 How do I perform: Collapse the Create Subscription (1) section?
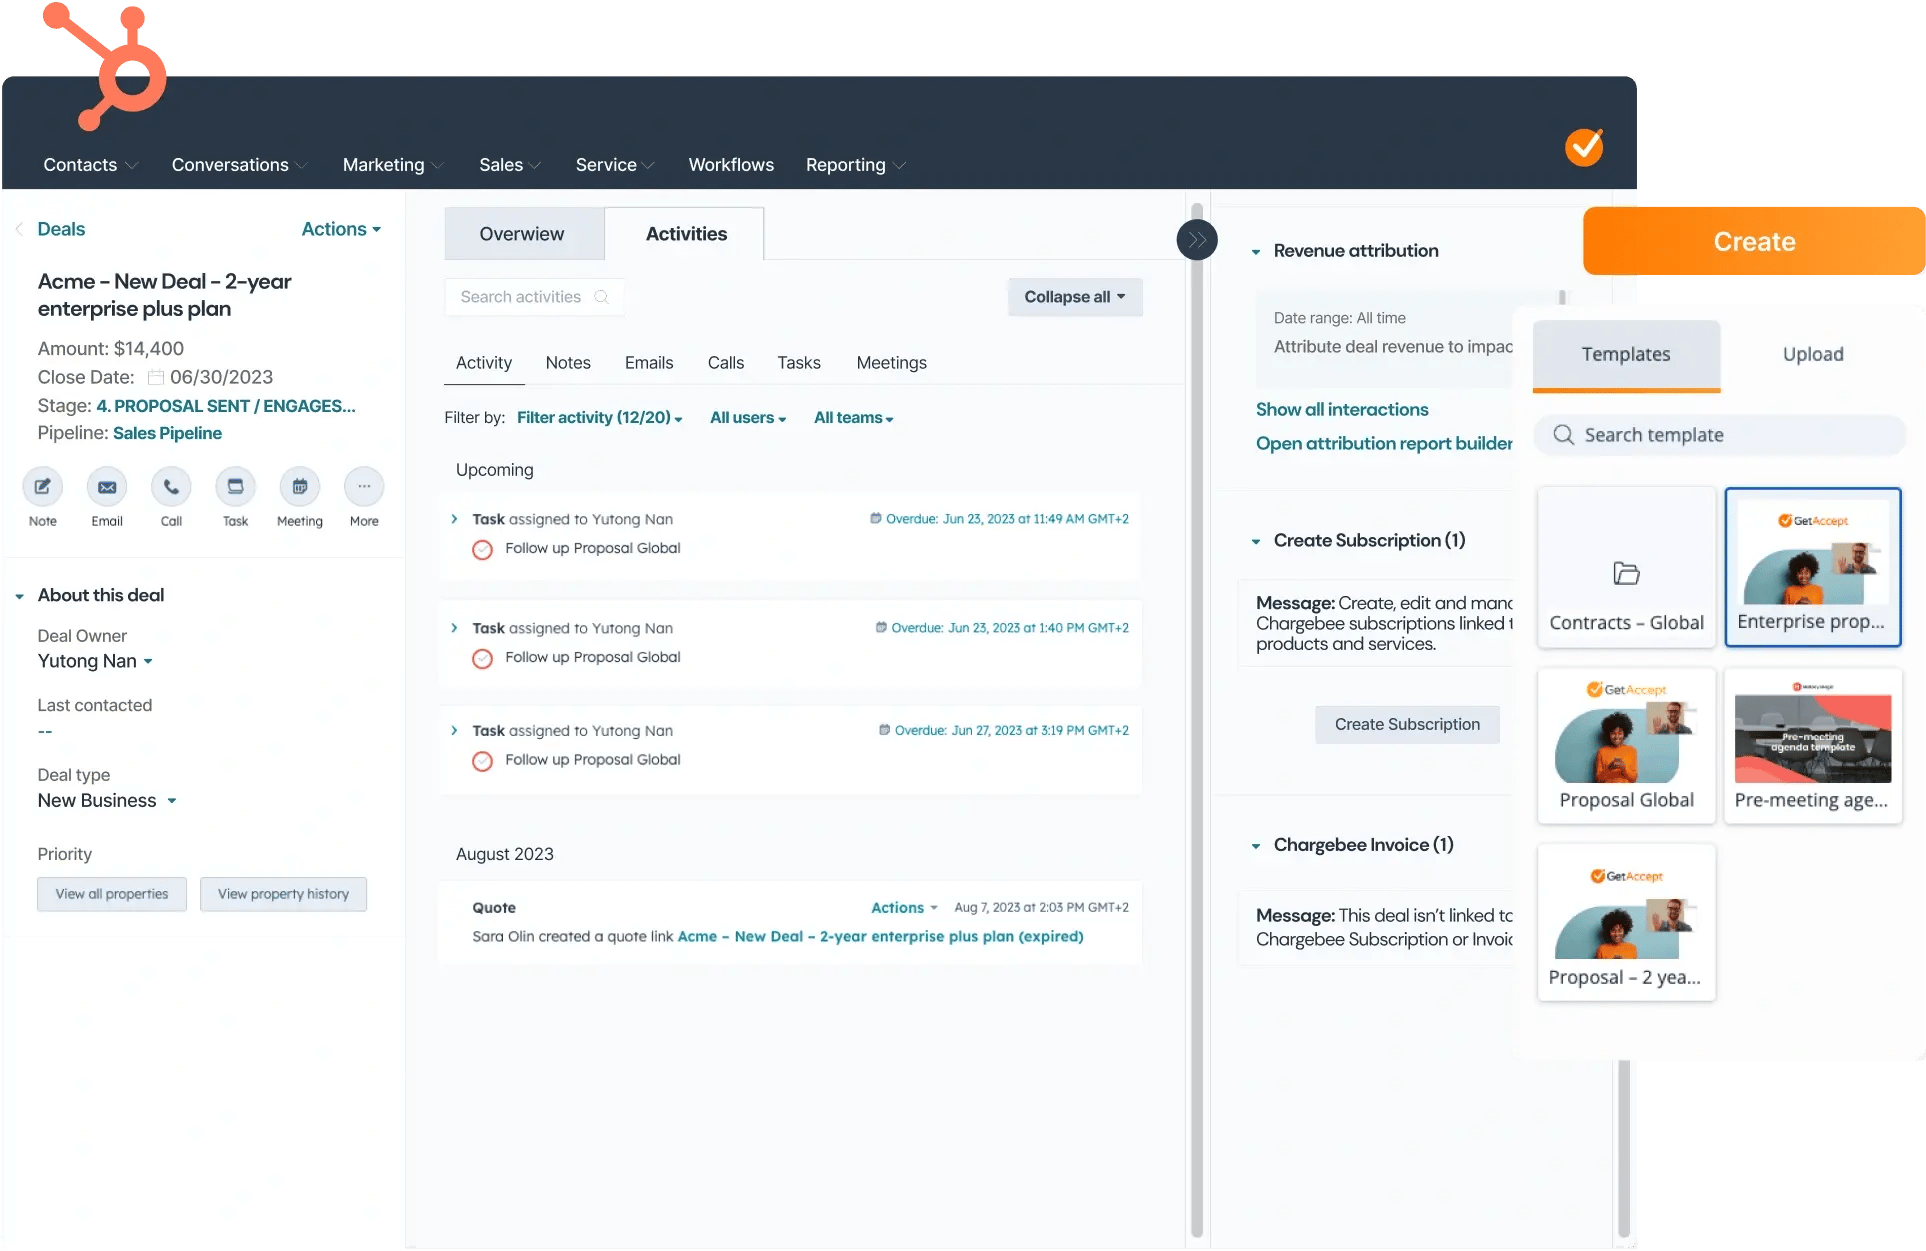pyautogui.click(x=1256, y=541)
